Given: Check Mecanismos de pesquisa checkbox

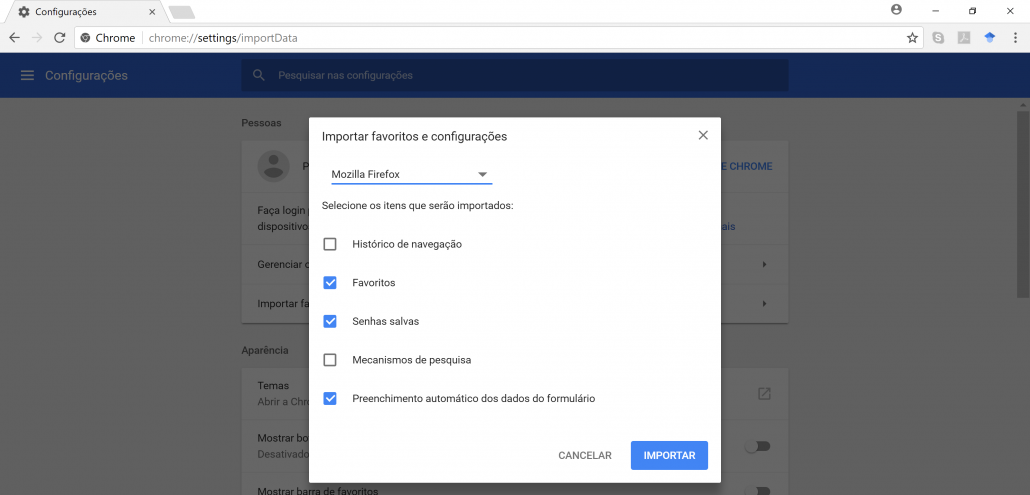Looking at the screenshot, I should click(330, 360).
